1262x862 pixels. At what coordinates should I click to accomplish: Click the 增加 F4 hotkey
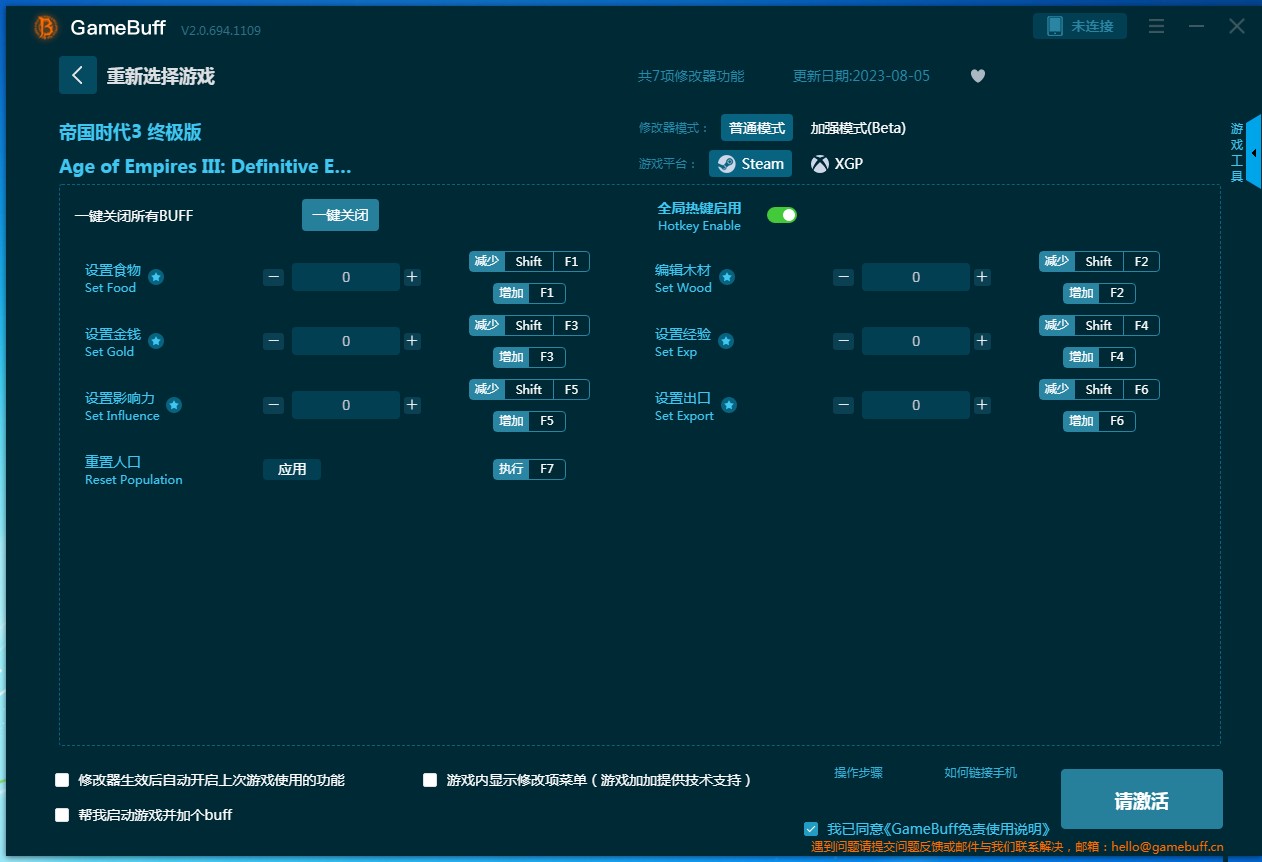pyautogui.click(x=1099, y=357)
